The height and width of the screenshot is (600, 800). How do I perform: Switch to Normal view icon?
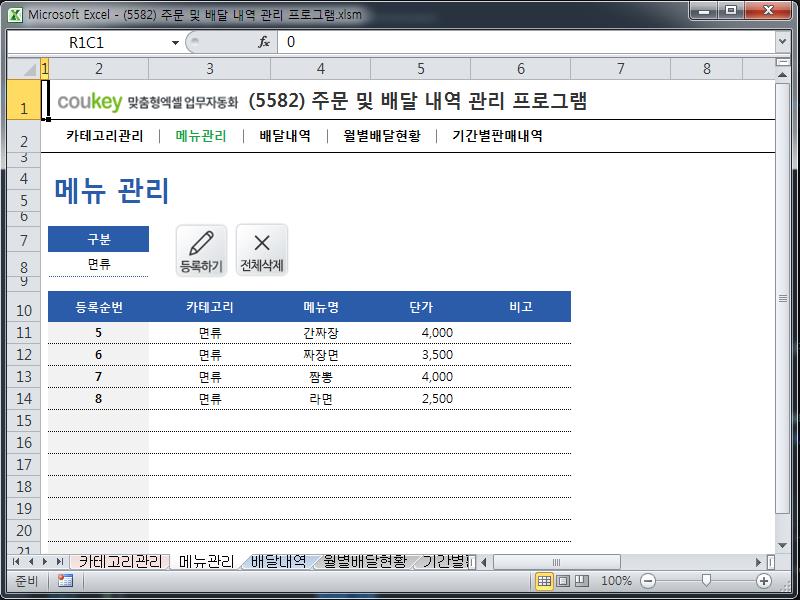click(x=544, y=581)
